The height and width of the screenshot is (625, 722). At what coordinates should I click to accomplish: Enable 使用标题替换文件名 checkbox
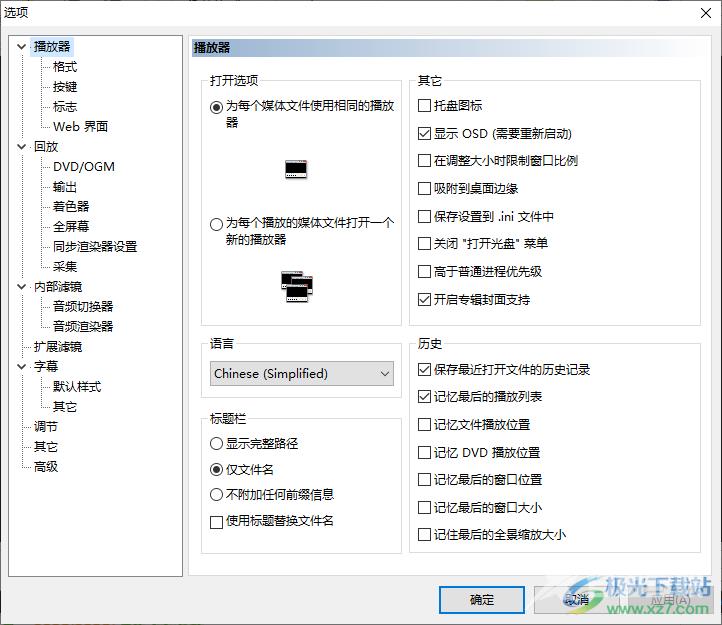pos(216,522)
